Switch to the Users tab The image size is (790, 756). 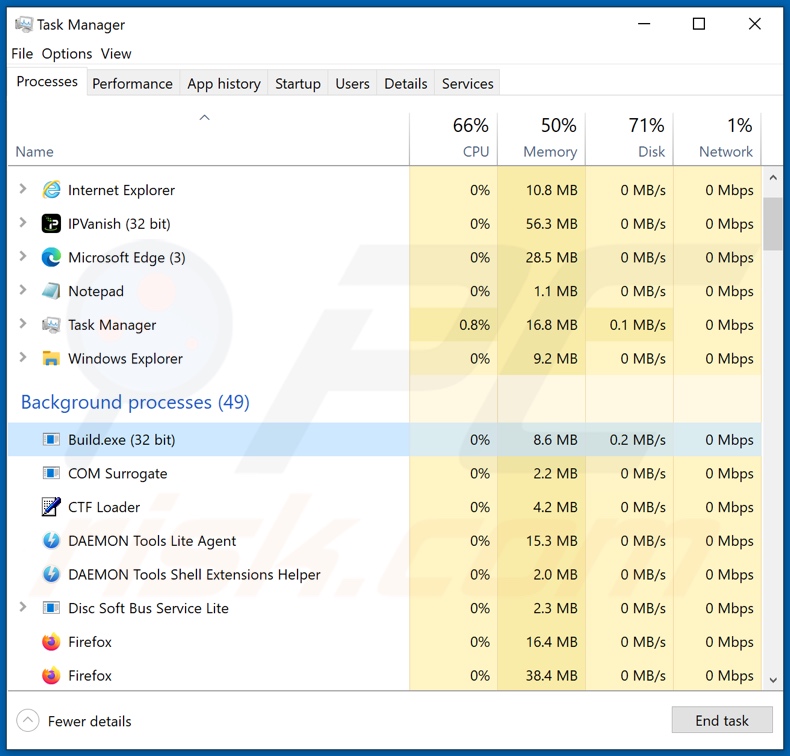point(352,84)
